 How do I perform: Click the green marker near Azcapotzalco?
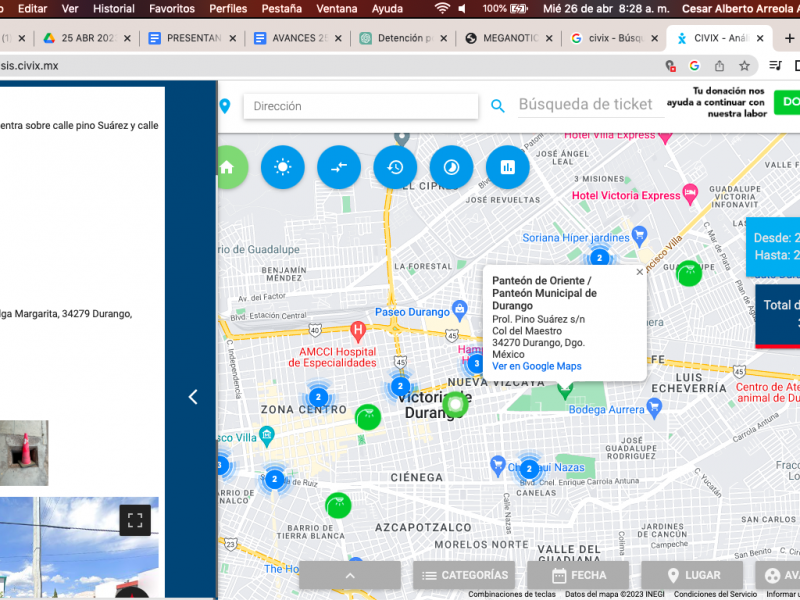[338, 506]
